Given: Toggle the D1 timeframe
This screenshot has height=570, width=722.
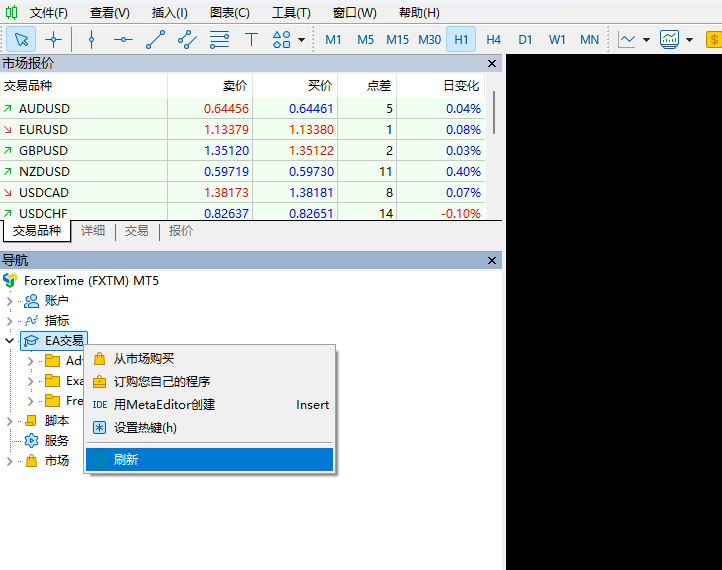Looking at the screenshot, I should pos(525,39).
